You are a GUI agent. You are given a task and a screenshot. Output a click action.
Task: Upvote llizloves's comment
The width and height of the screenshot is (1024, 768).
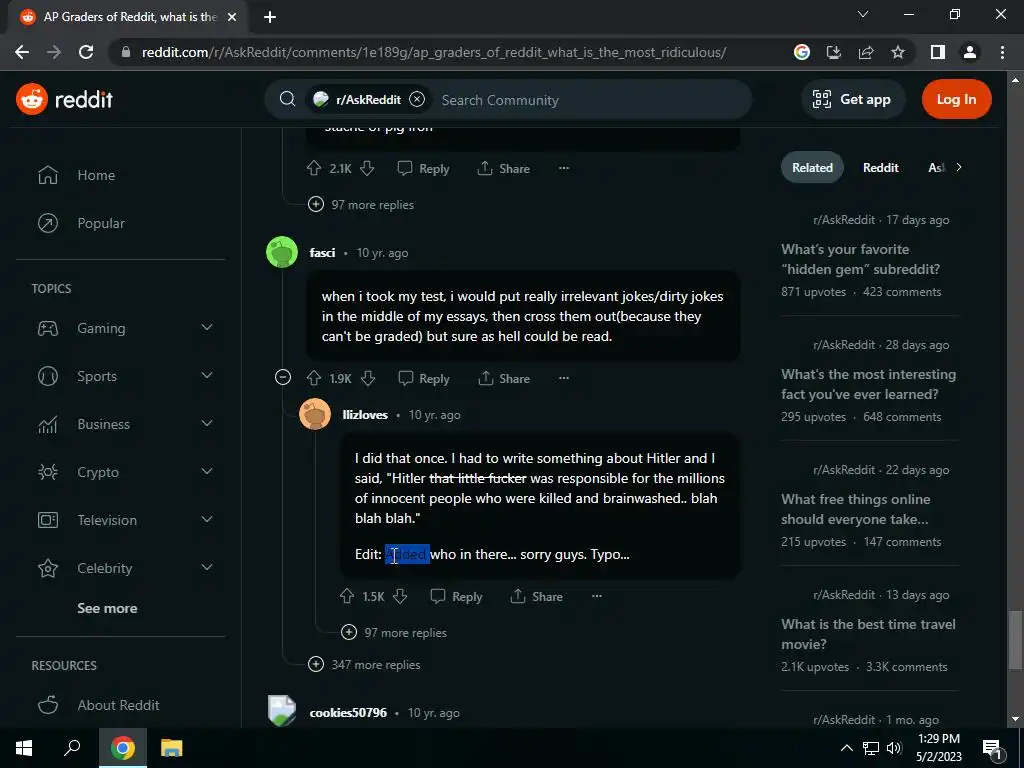[347, 596]
